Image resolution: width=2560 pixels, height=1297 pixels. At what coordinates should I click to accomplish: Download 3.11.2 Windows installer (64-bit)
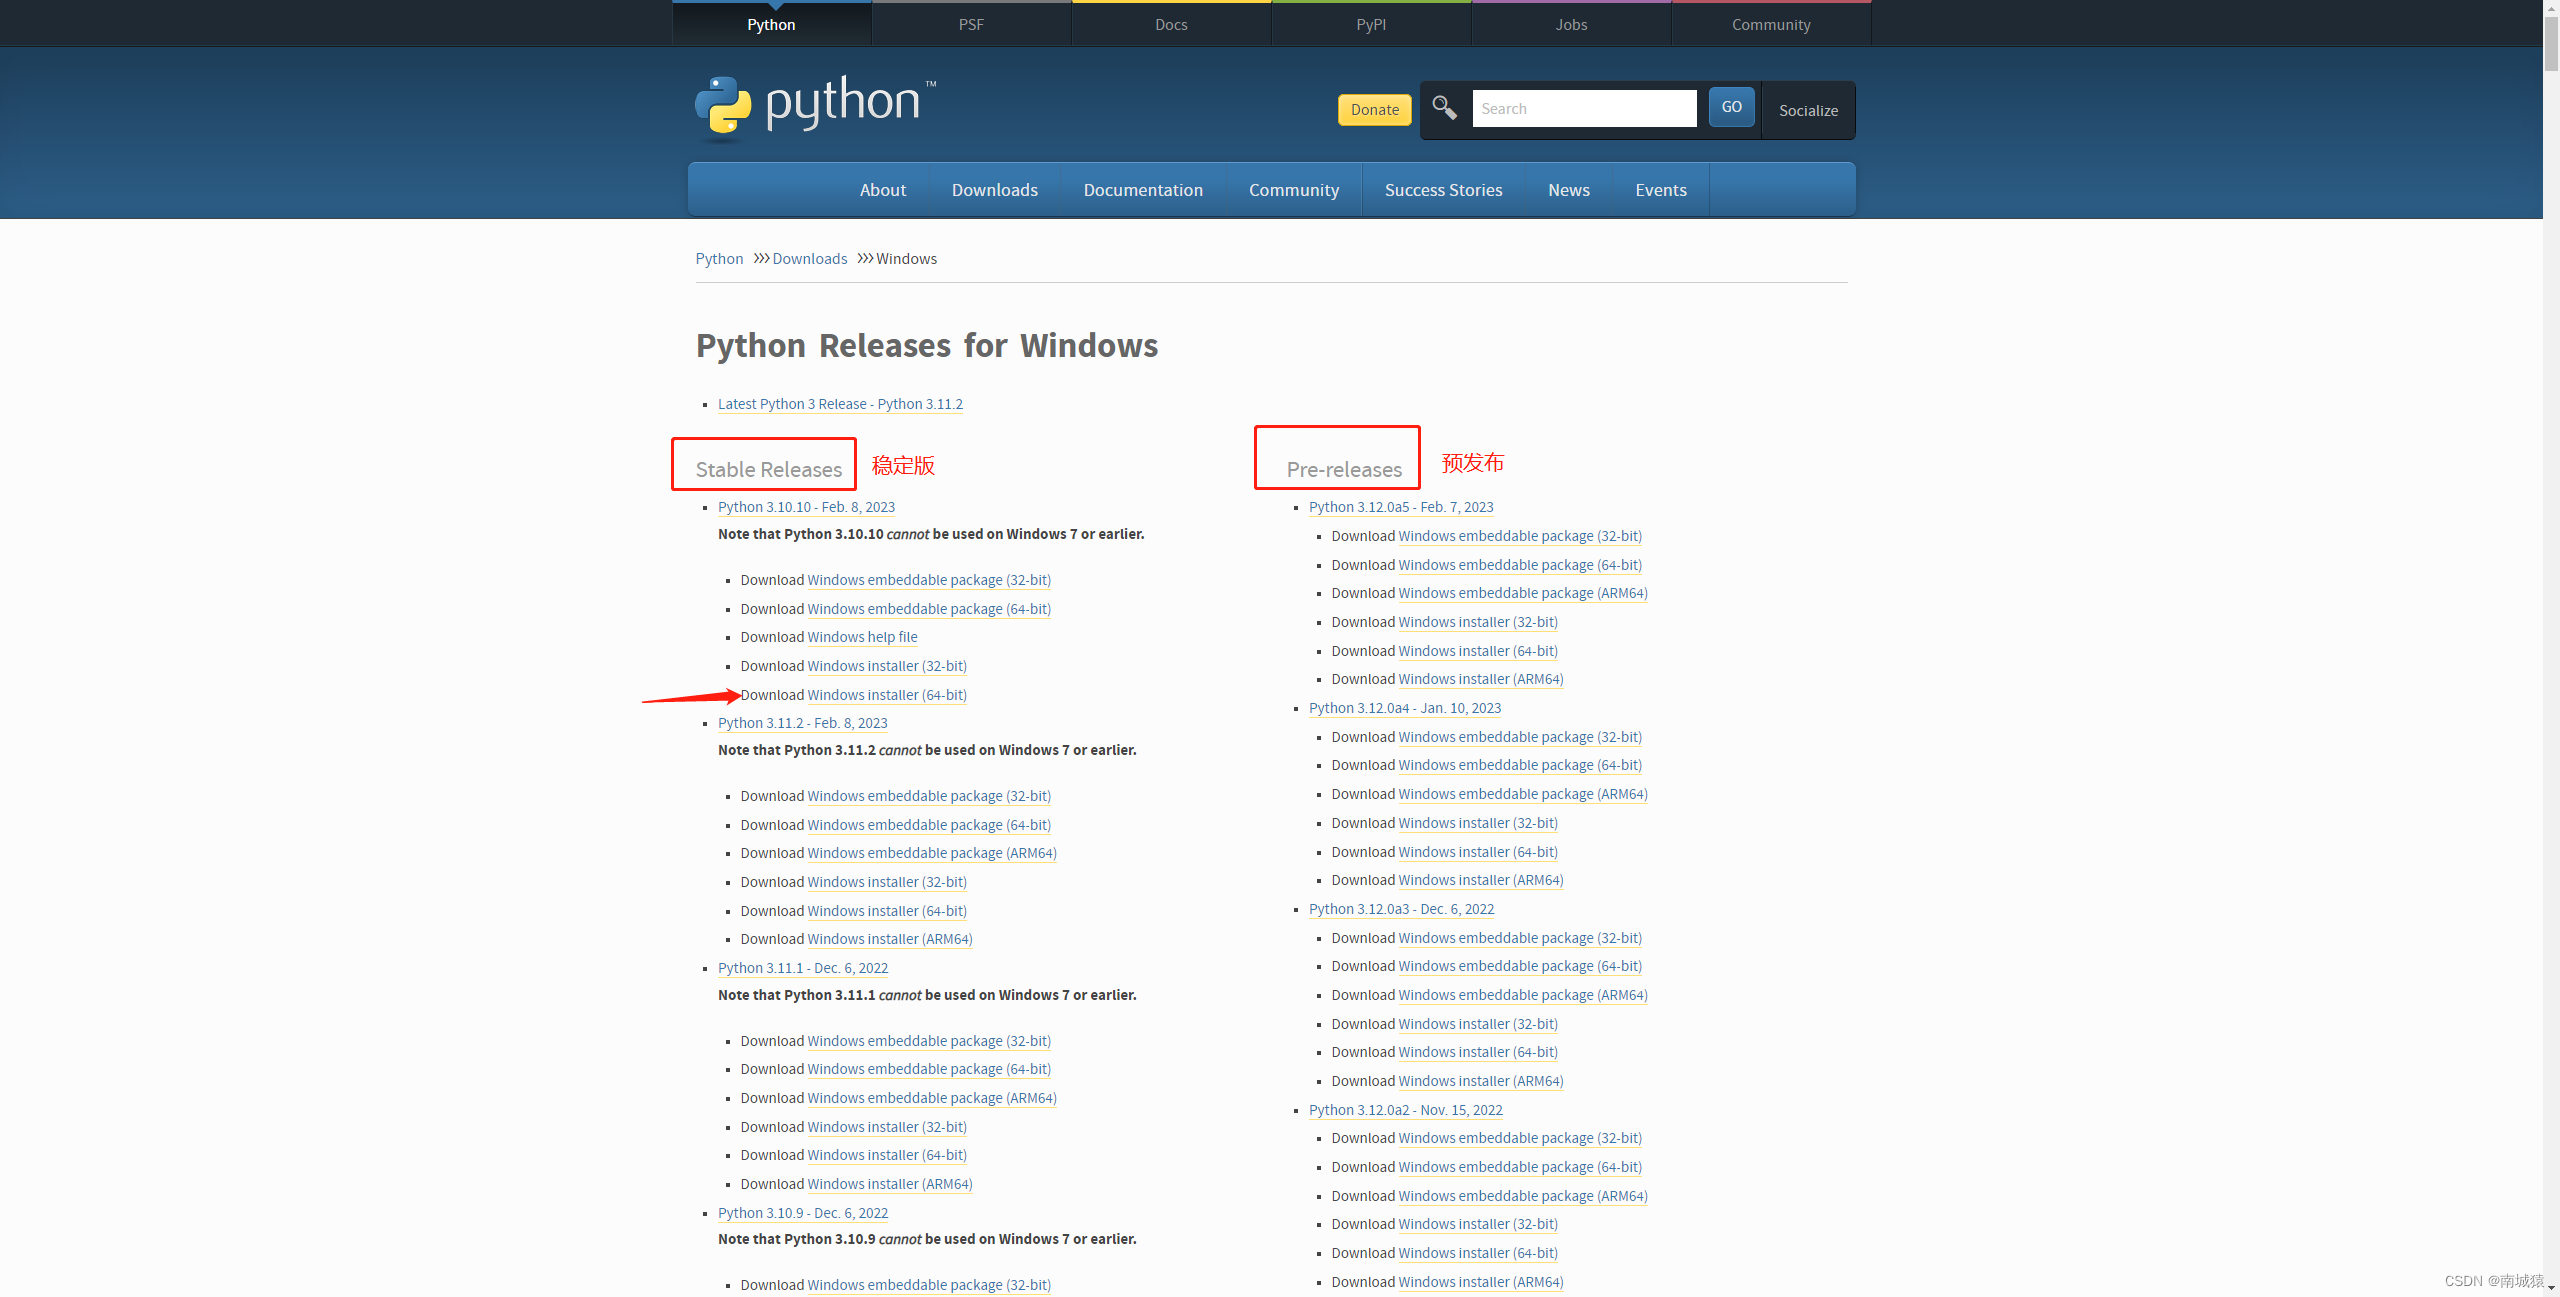pyautogui.click(x=887, y=911)
